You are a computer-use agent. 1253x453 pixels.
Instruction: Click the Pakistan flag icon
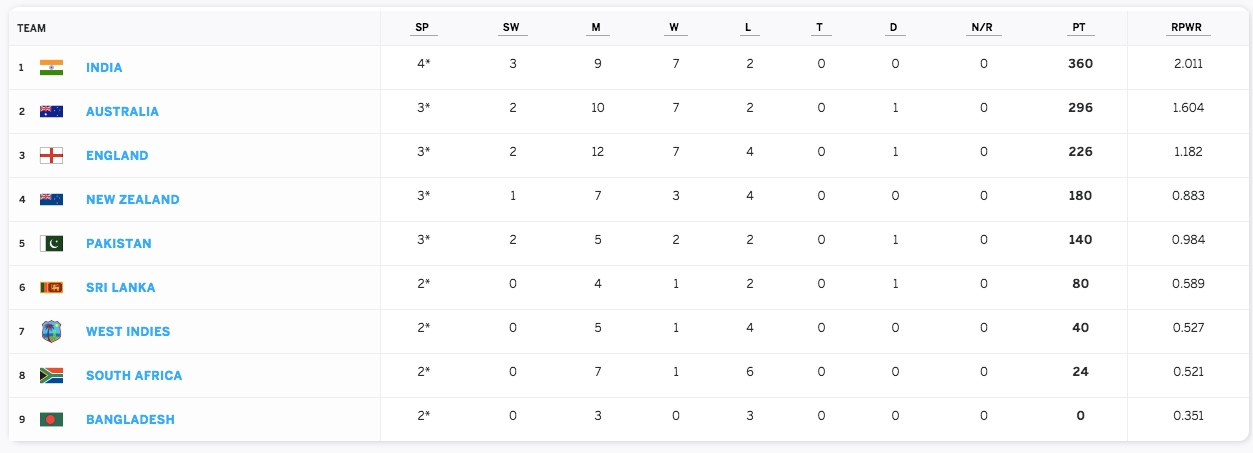[51, 243]
